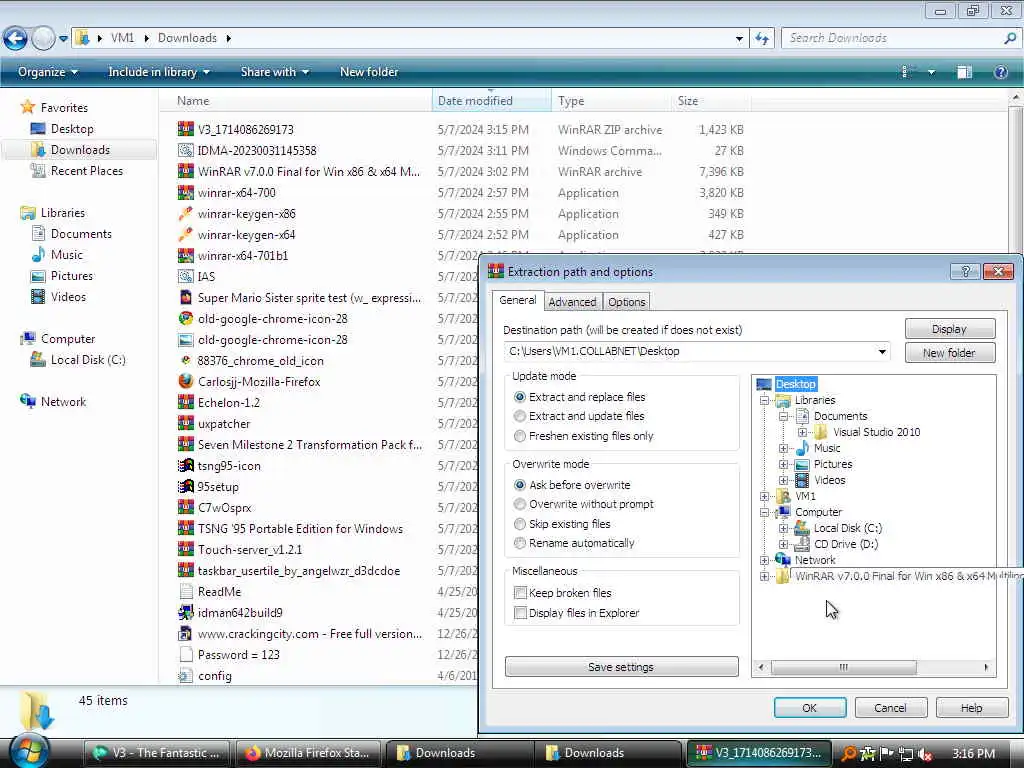The image size is (1024, 768).
Task: Click the Carlosjj-Mozilla-Firefox icon
Action: tap(186, 381)
